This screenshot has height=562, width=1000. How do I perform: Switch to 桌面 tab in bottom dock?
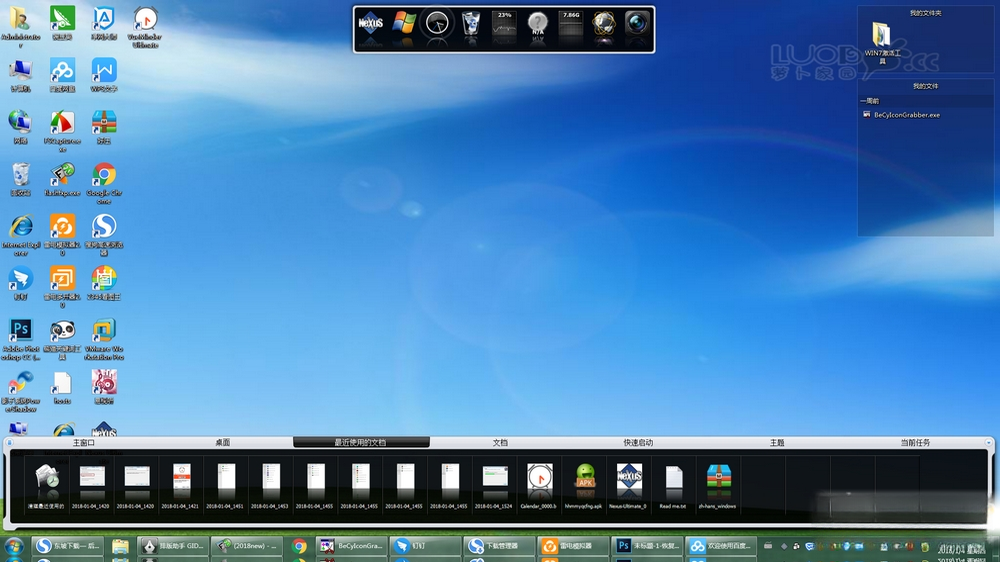click(x=223, y=442)
